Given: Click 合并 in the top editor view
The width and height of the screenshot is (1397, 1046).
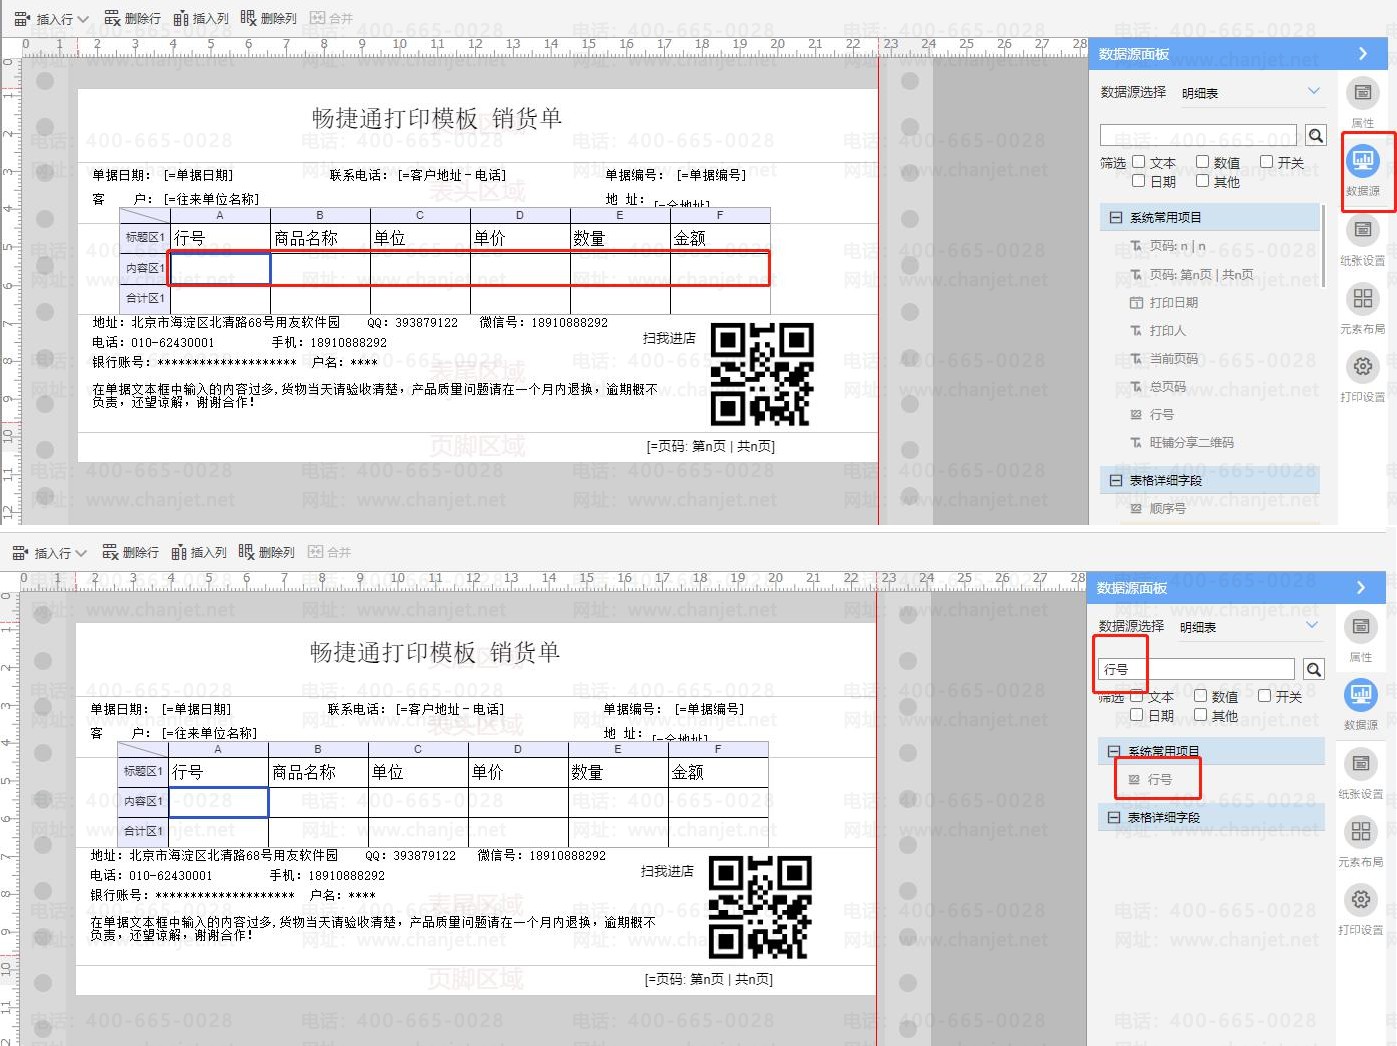Looking at the screenshot, I should pos(332,19).
